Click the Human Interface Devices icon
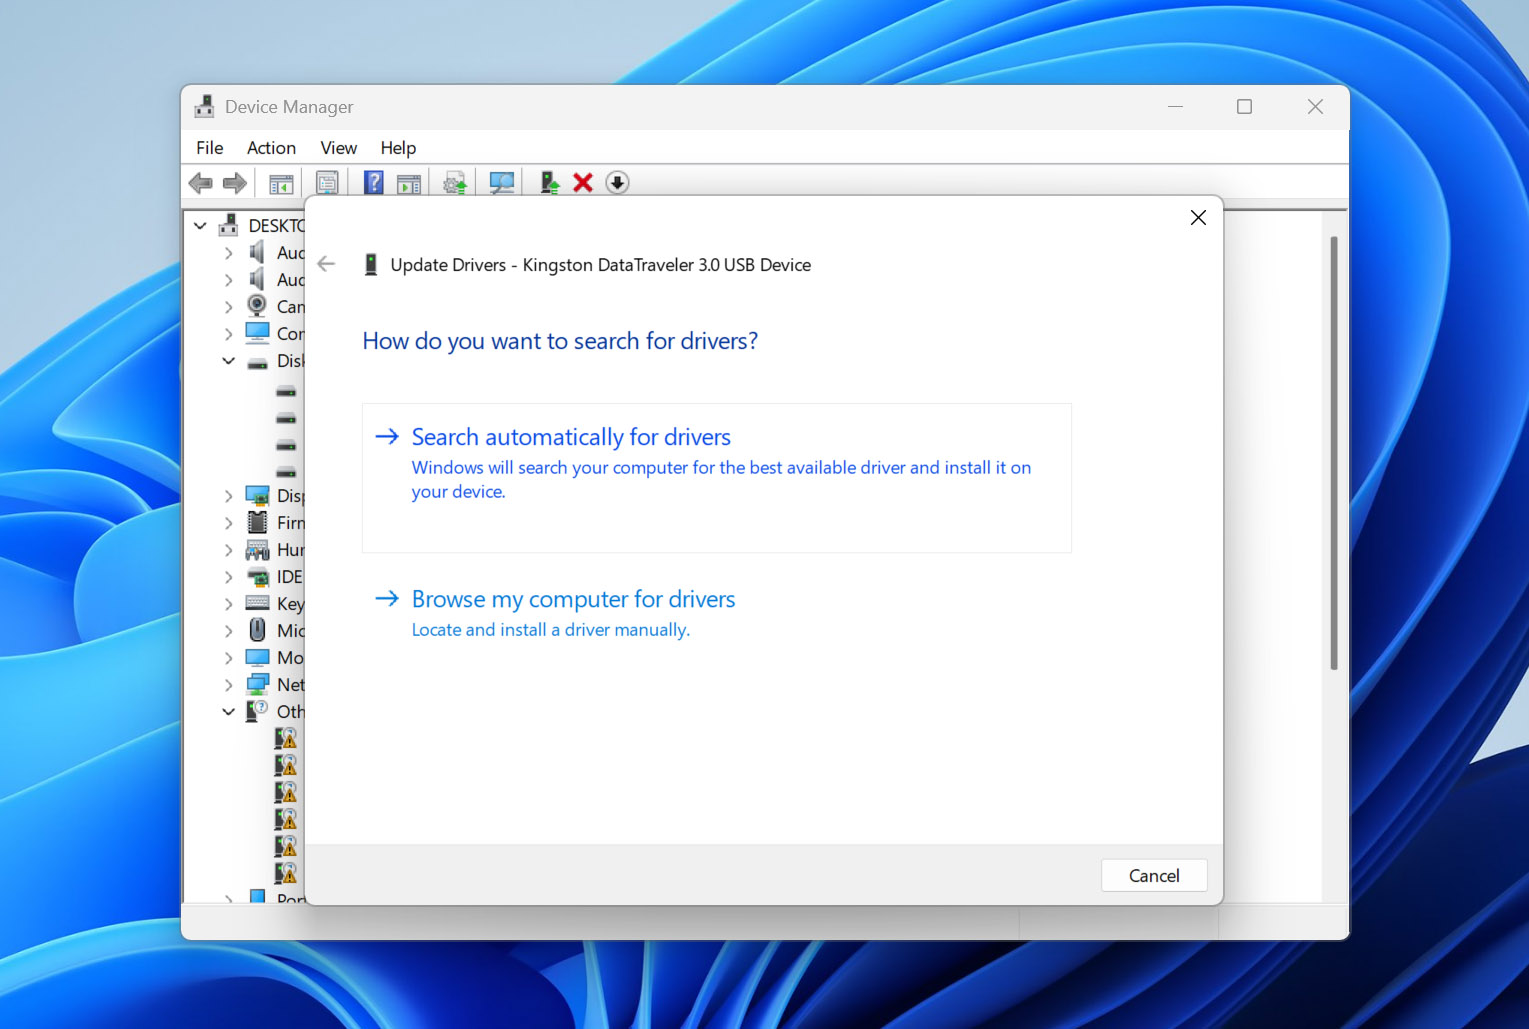 pos(257,549)
